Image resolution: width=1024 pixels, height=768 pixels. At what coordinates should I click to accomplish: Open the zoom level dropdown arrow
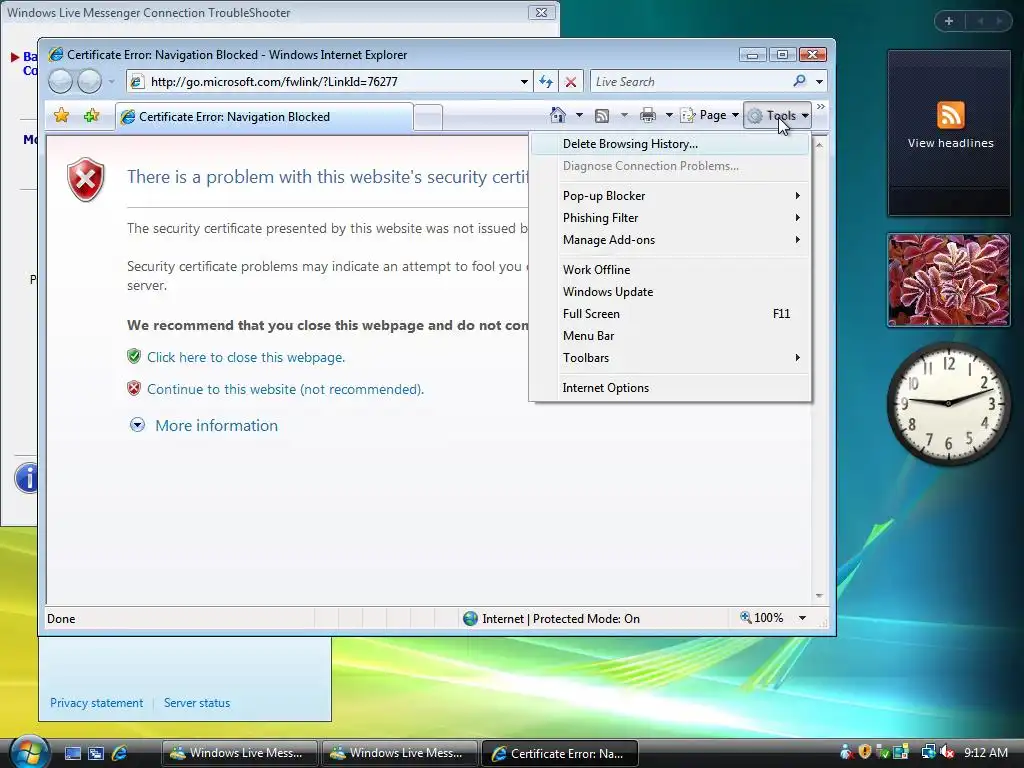802,618
